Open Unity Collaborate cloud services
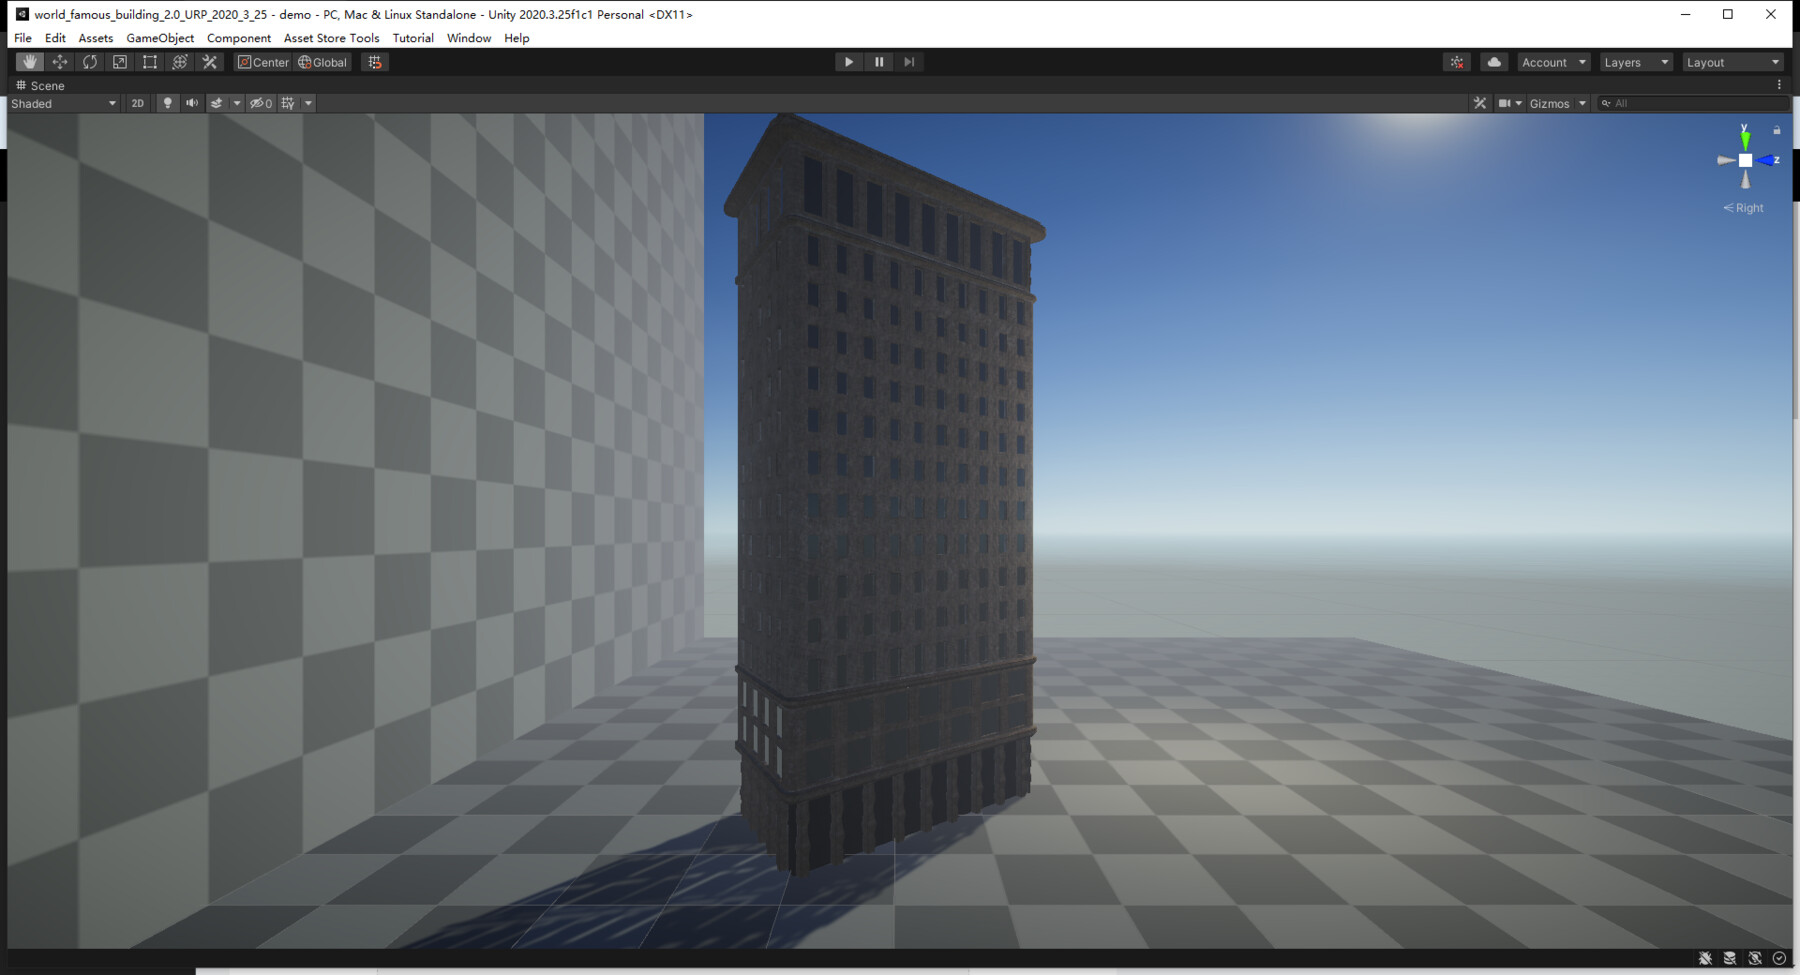This screenshot has height=975, width=1800. tap(1494, 61)
